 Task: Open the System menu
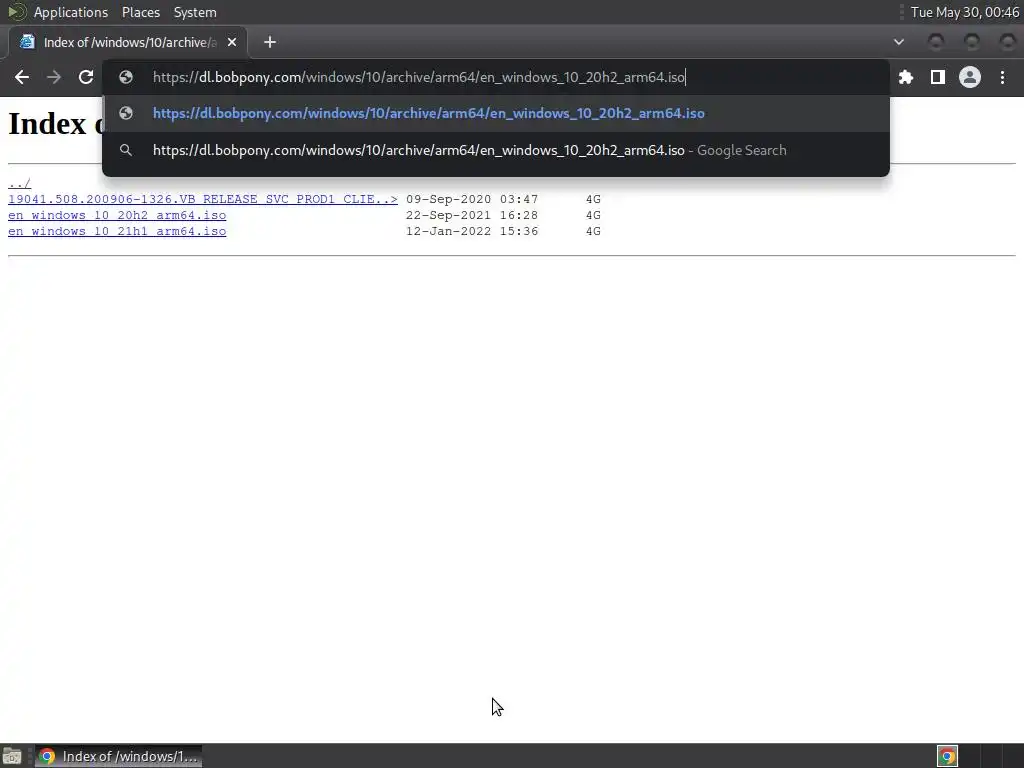tap(195, 12)
